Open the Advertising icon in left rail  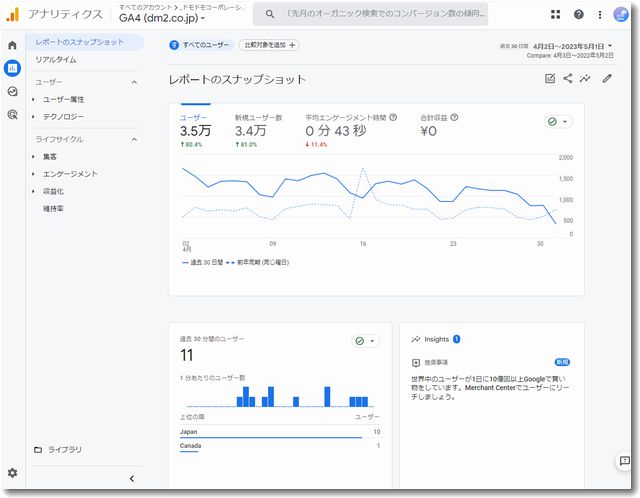coord(12,114)
